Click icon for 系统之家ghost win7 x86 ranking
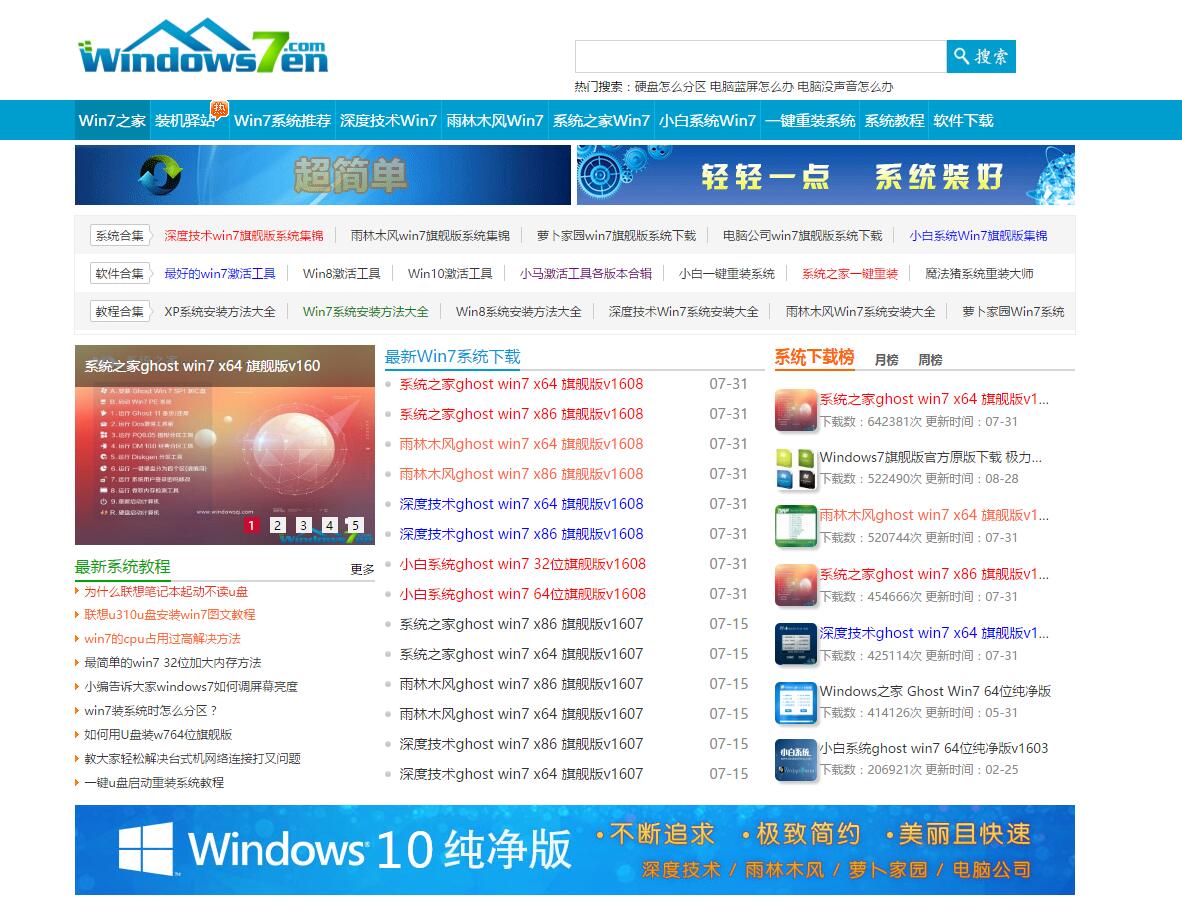This screenshot has height=897, width=1182. pos(796,585)
